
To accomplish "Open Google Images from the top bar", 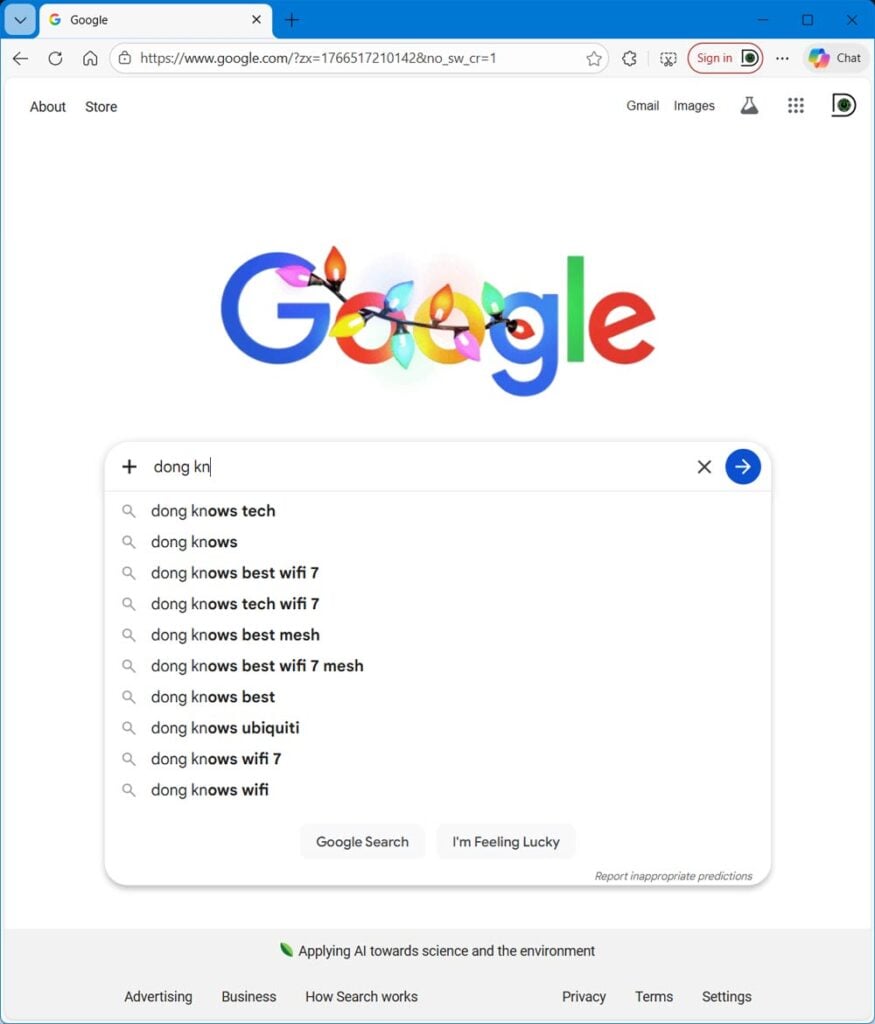I will coord(694,105).
